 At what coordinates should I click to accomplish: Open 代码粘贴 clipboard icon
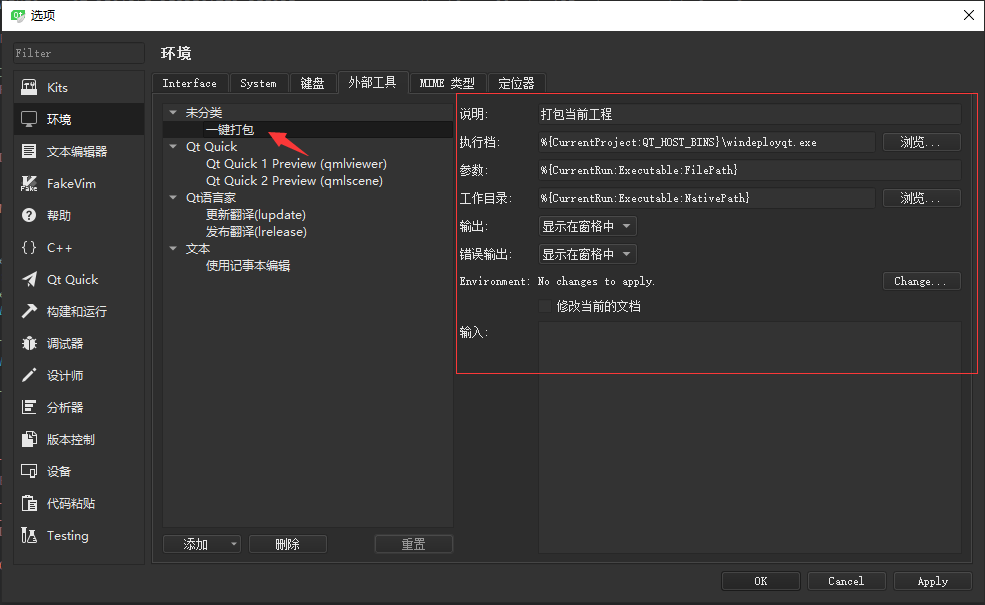pos(29,503)
